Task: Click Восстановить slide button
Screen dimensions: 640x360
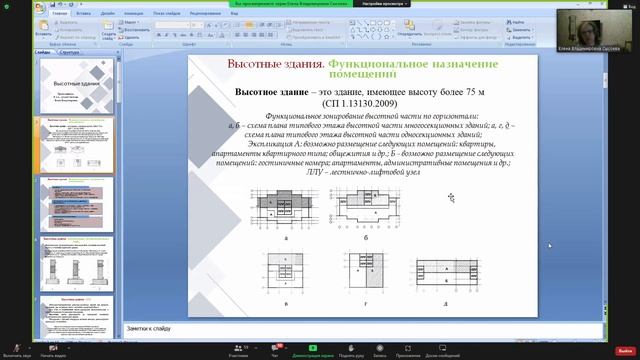Action: [x=134, y=30]
